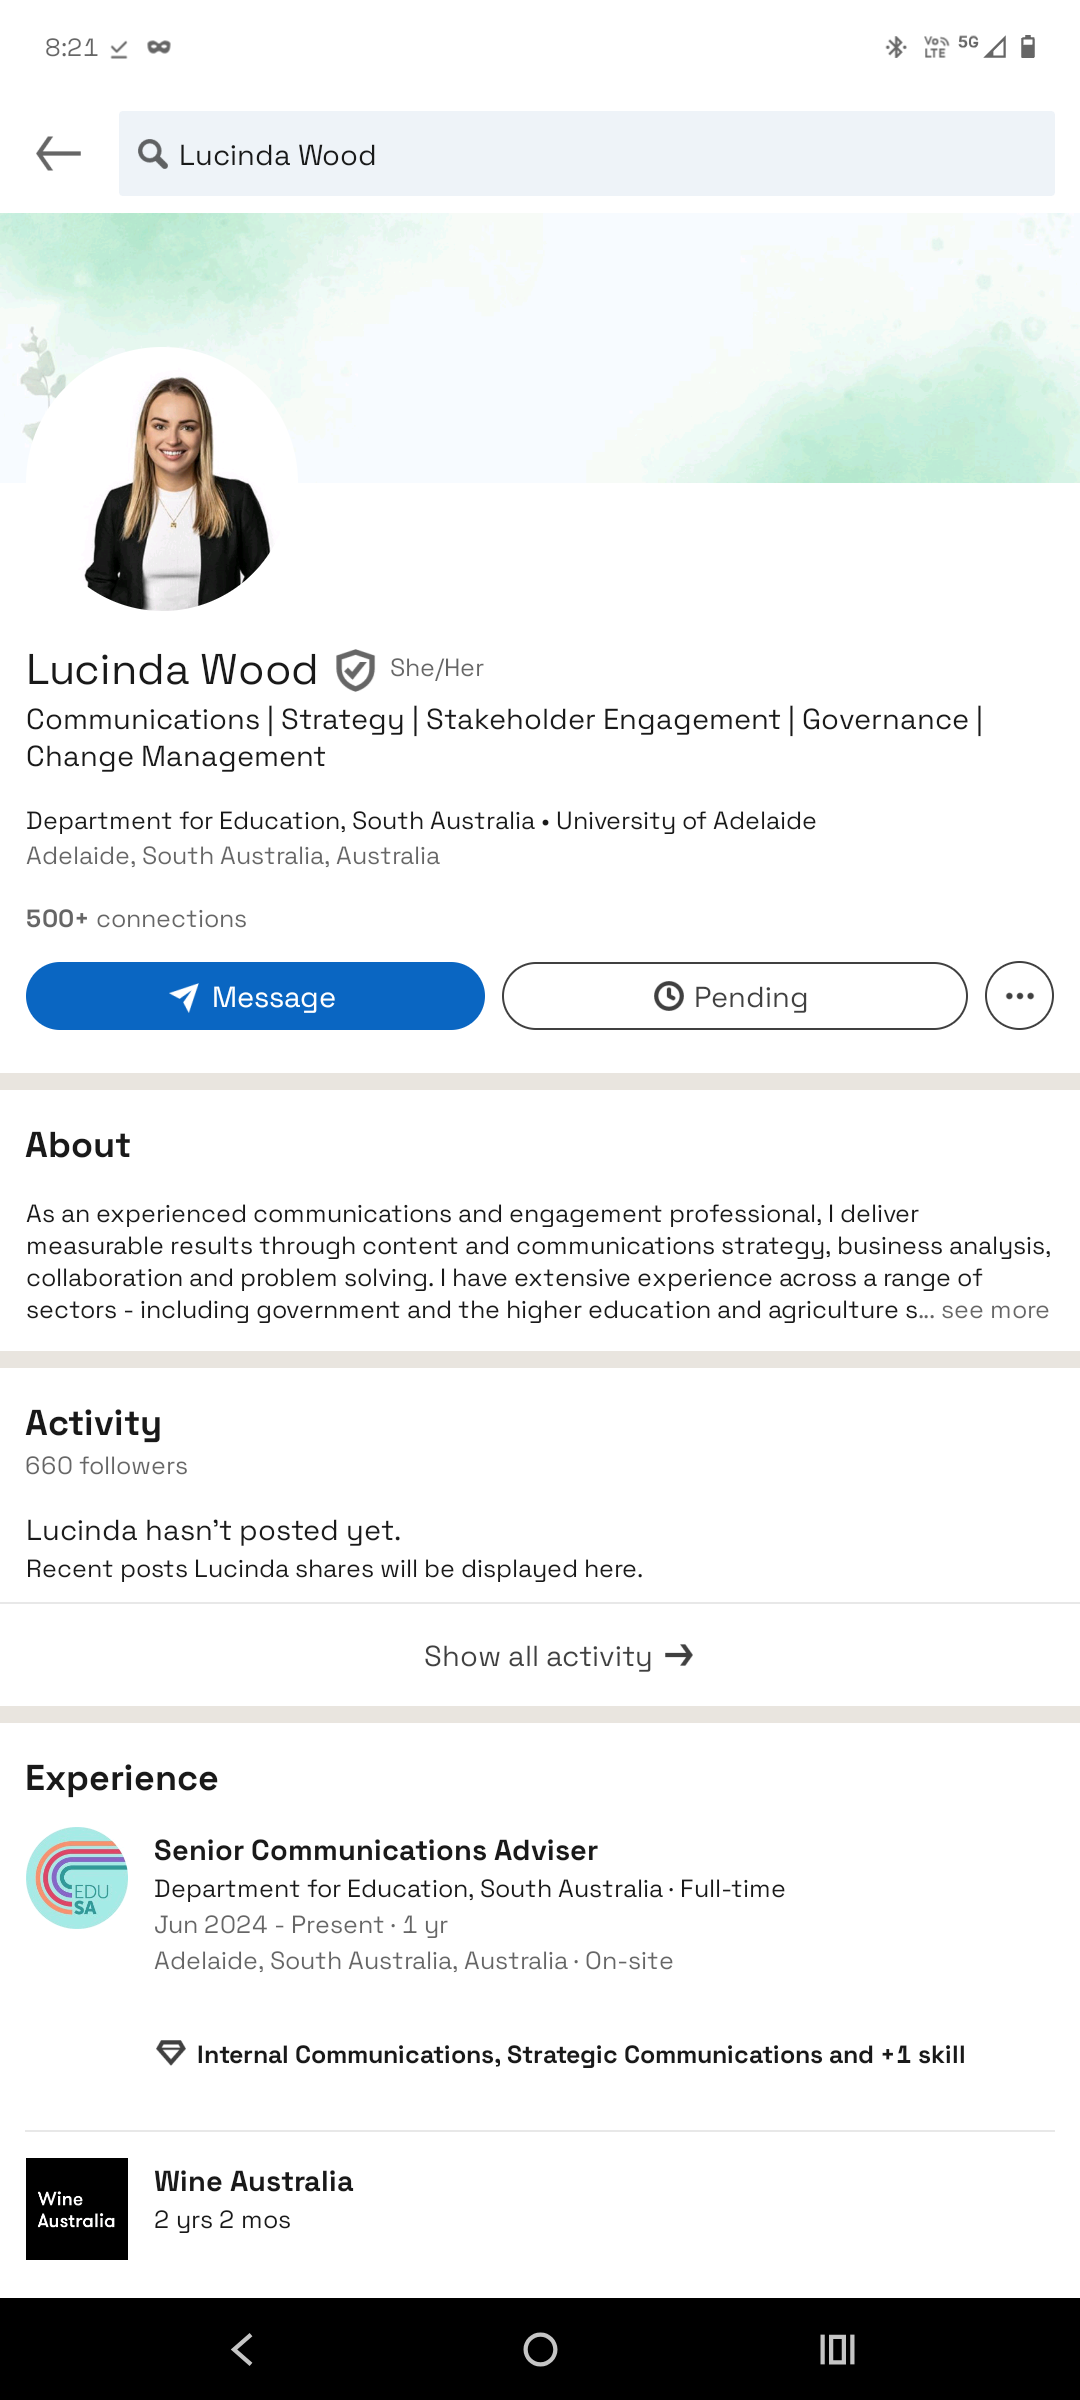Tap Department for Education, South Australia in header

(x=280, y=821)
